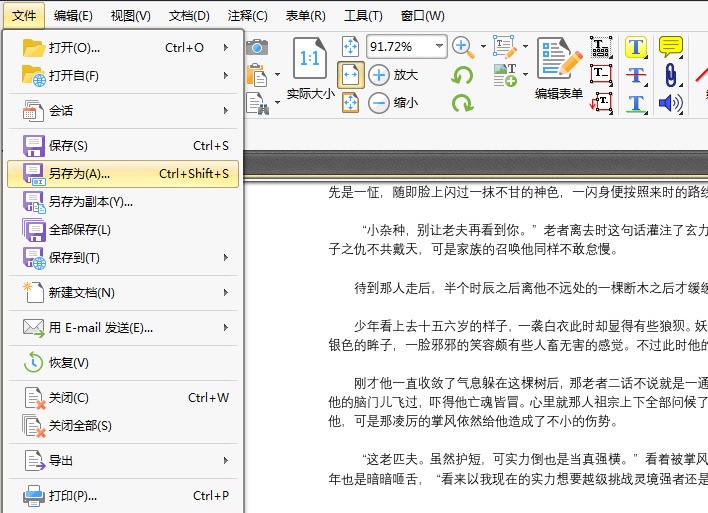
Task: Open the 导出 menu entry
Action: (123, 461)
